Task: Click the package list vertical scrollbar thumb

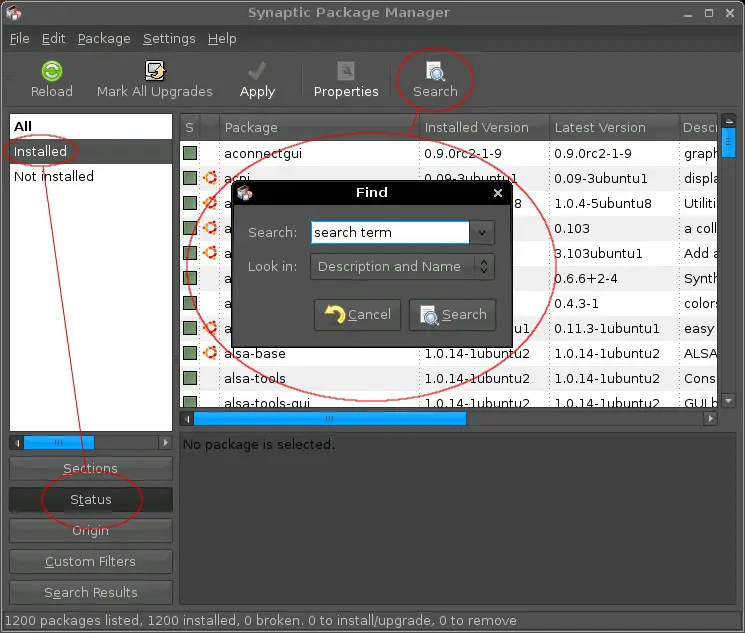Action: [x=728, y=142]
